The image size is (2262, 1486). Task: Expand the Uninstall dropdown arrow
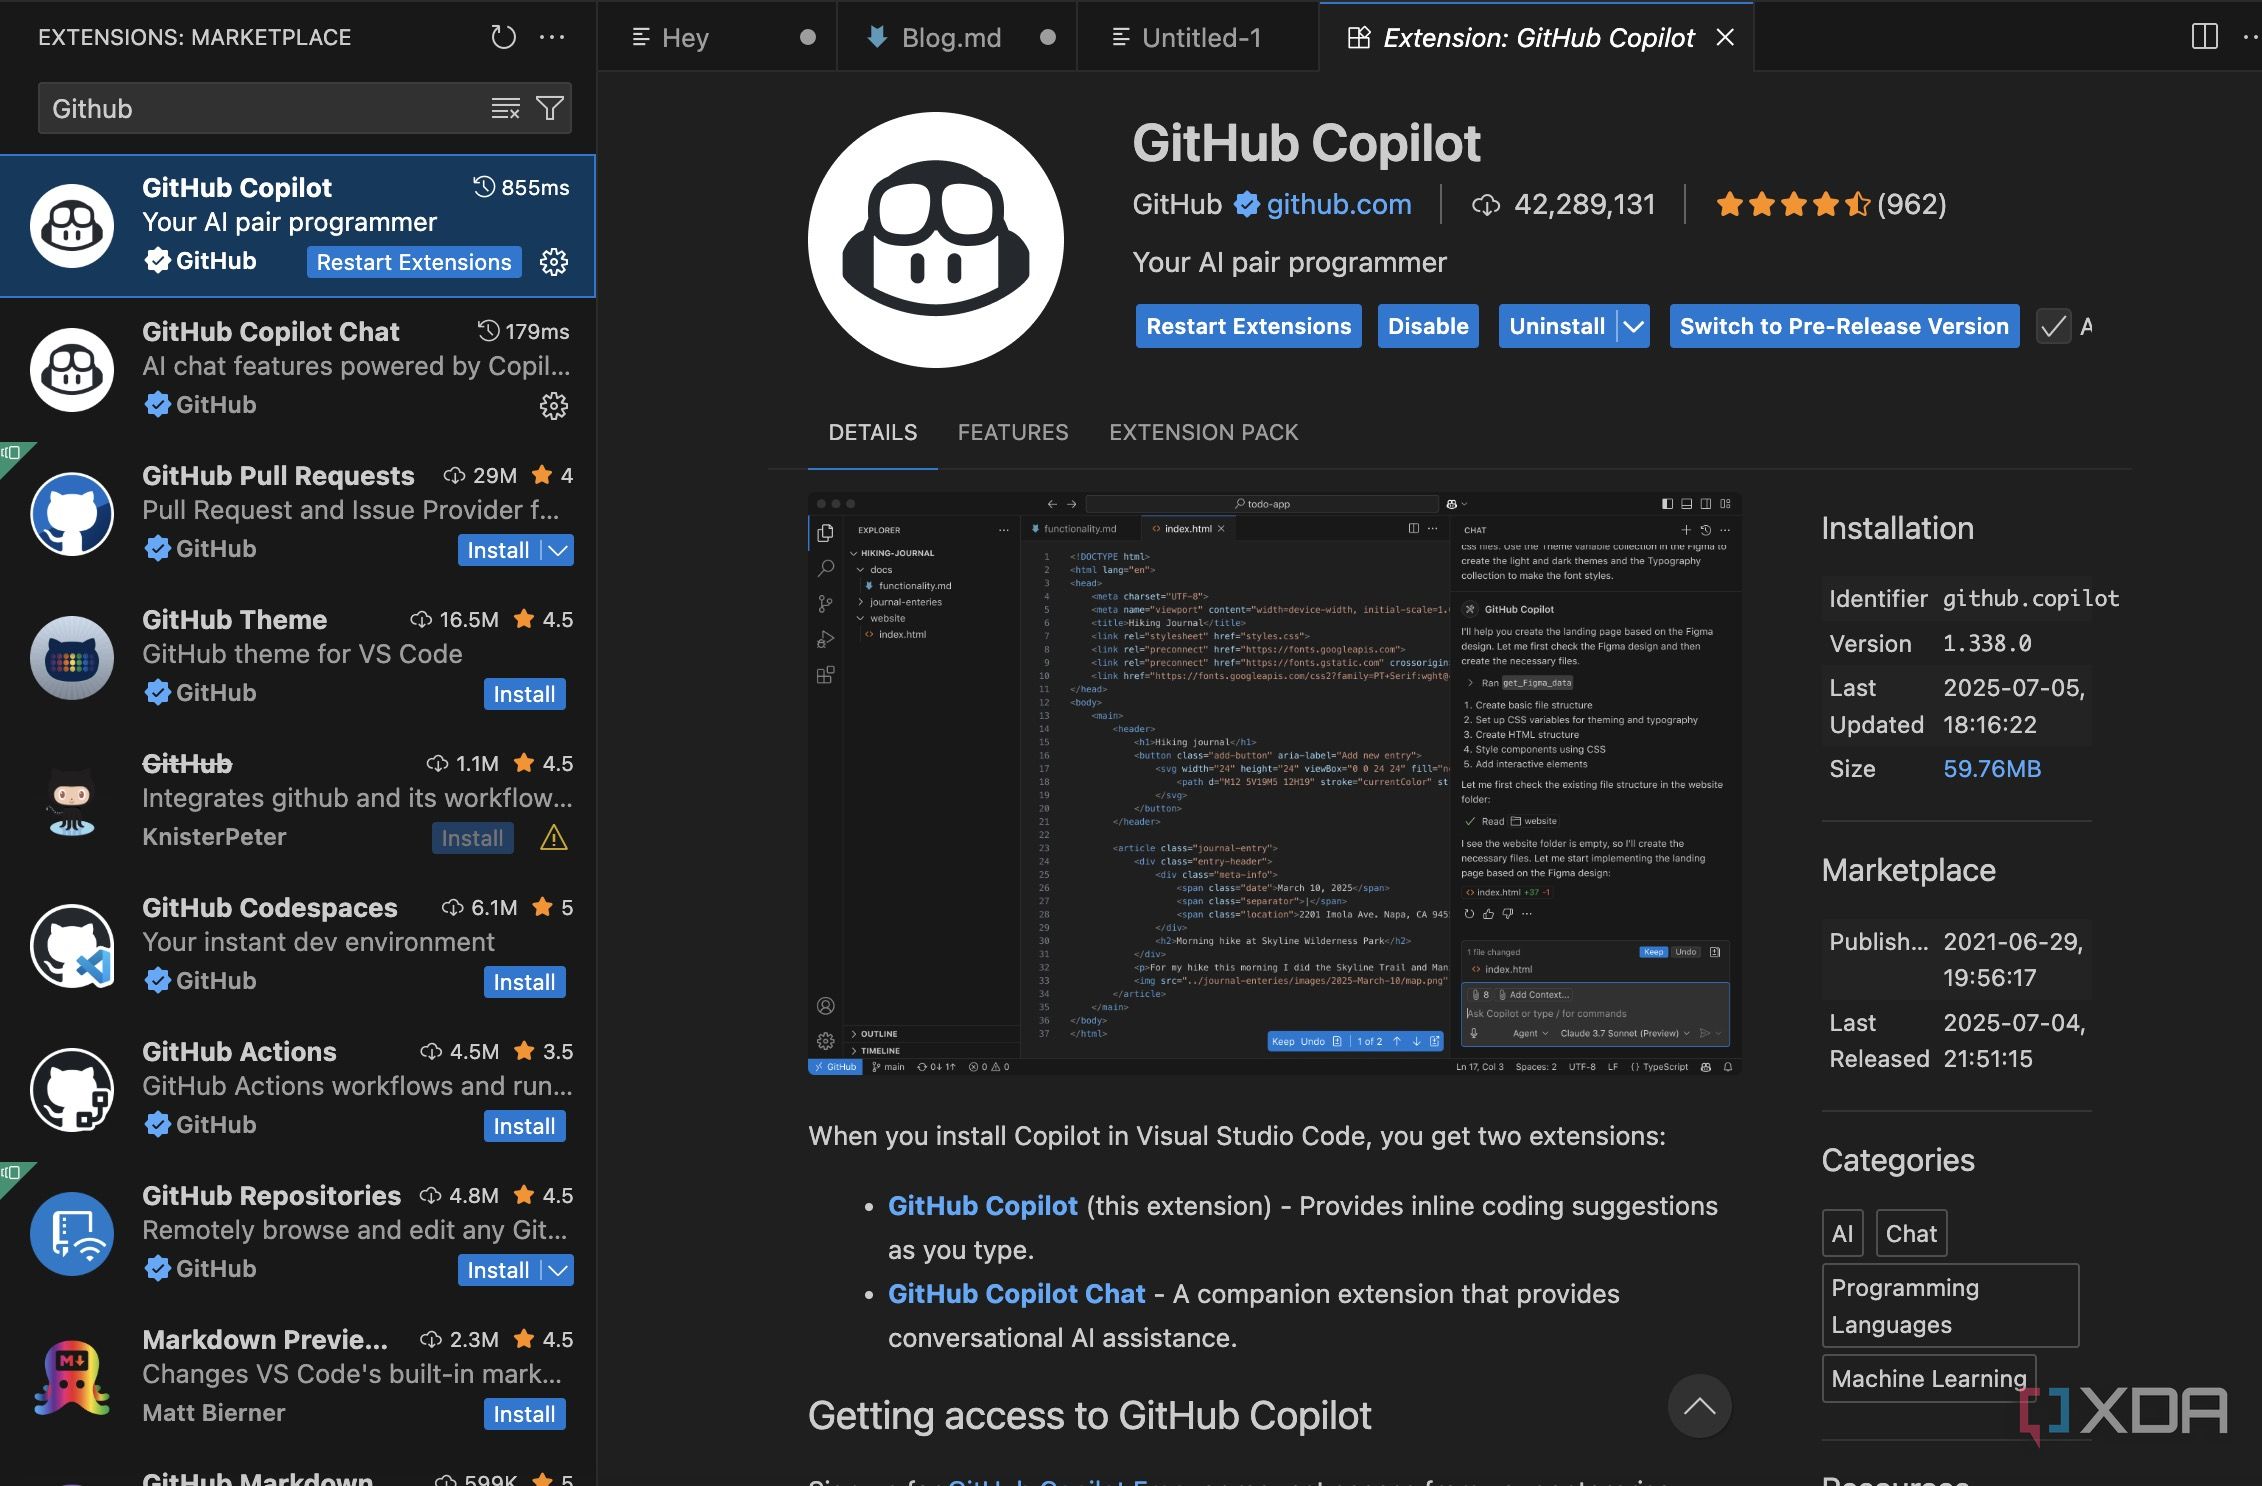point(1633,327)
